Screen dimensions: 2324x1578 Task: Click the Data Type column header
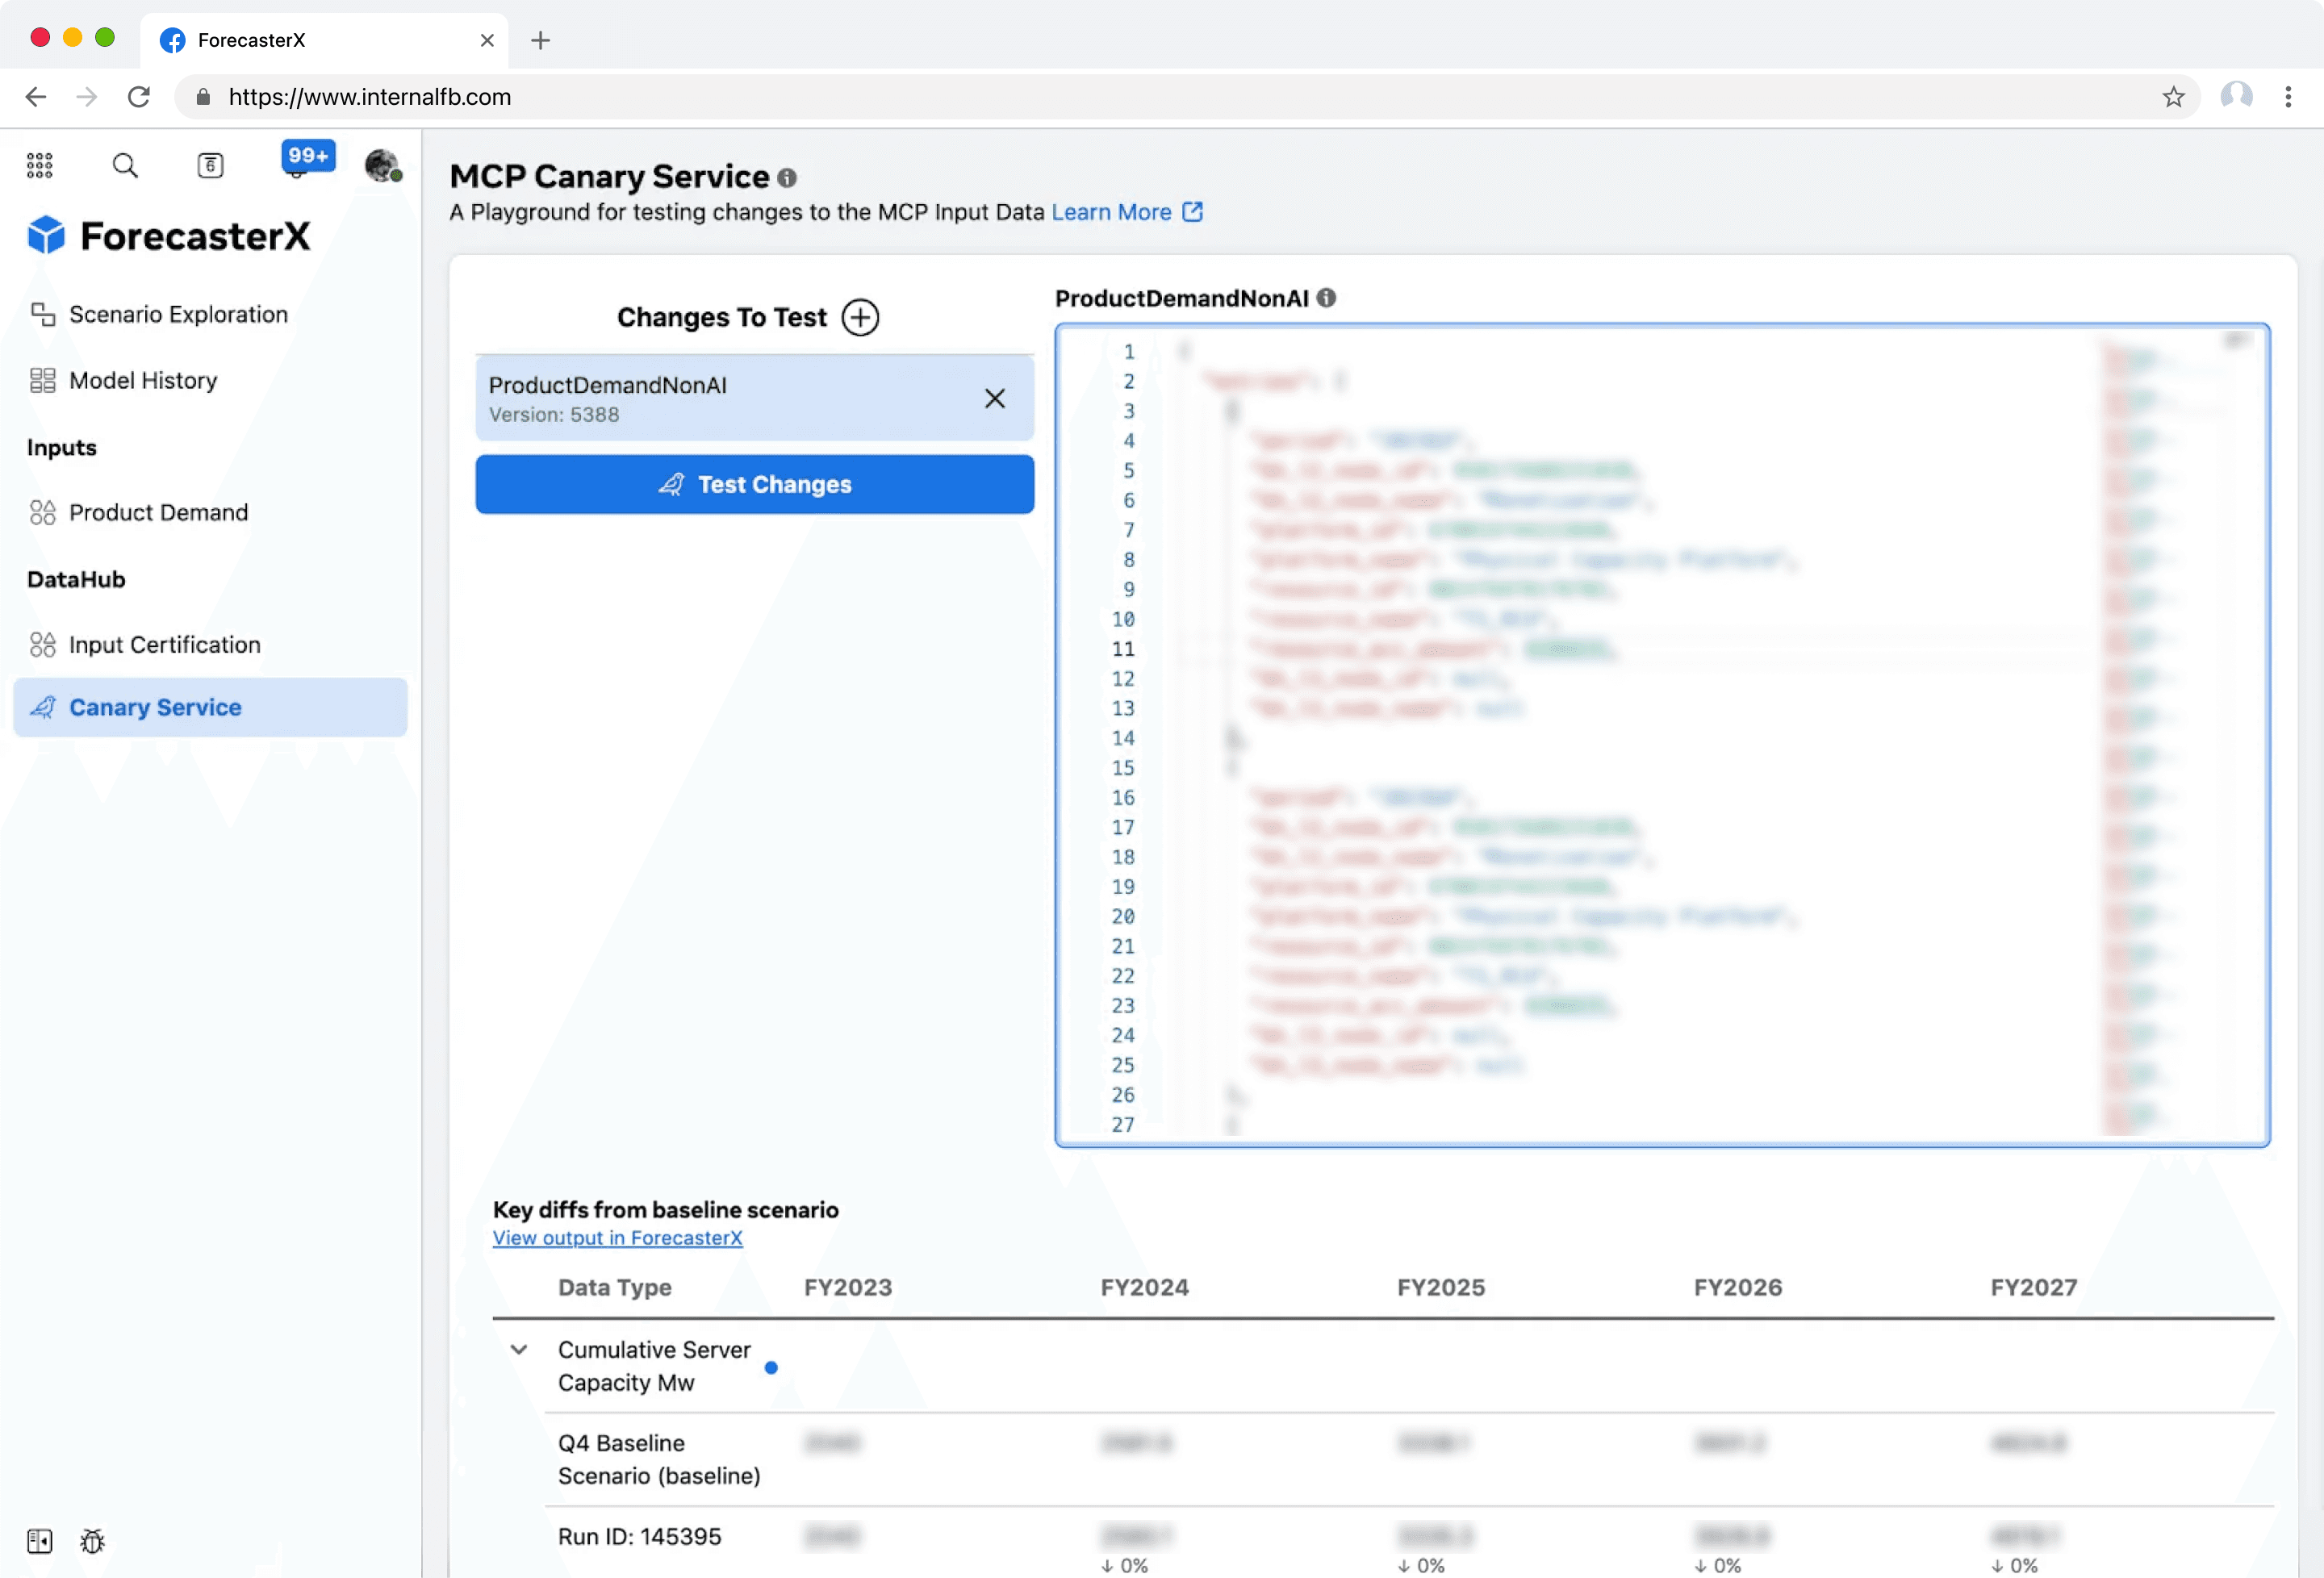615,1288
